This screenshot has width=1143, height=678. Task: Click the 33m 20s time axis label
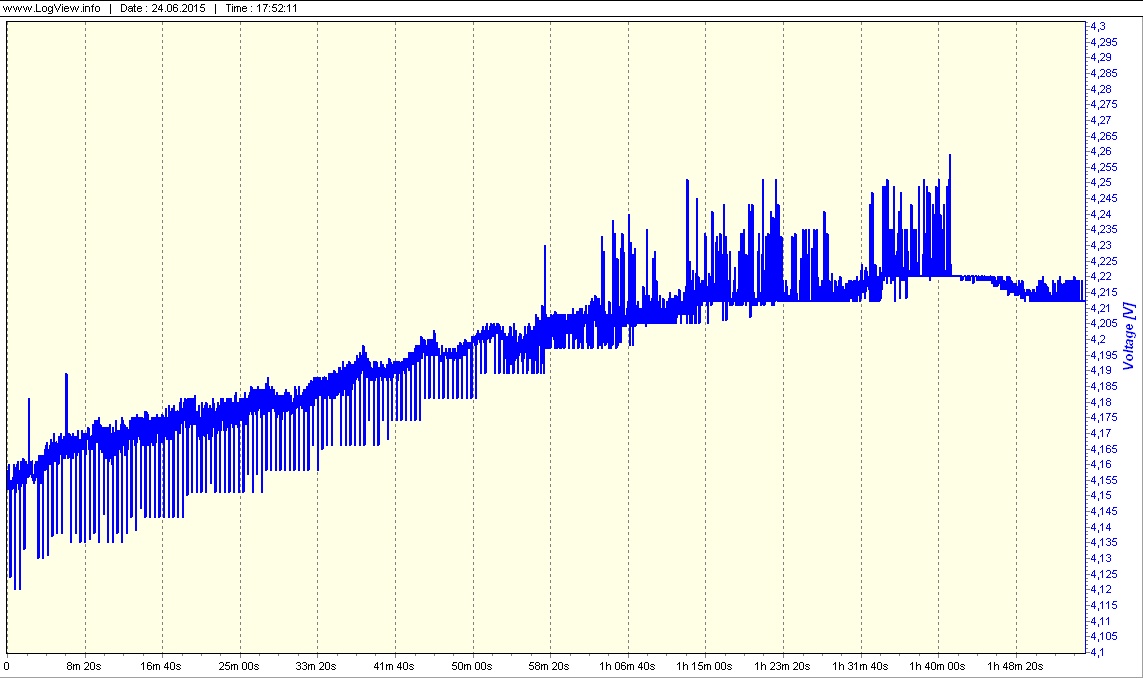pyautogui.click(x=318, y=665)
